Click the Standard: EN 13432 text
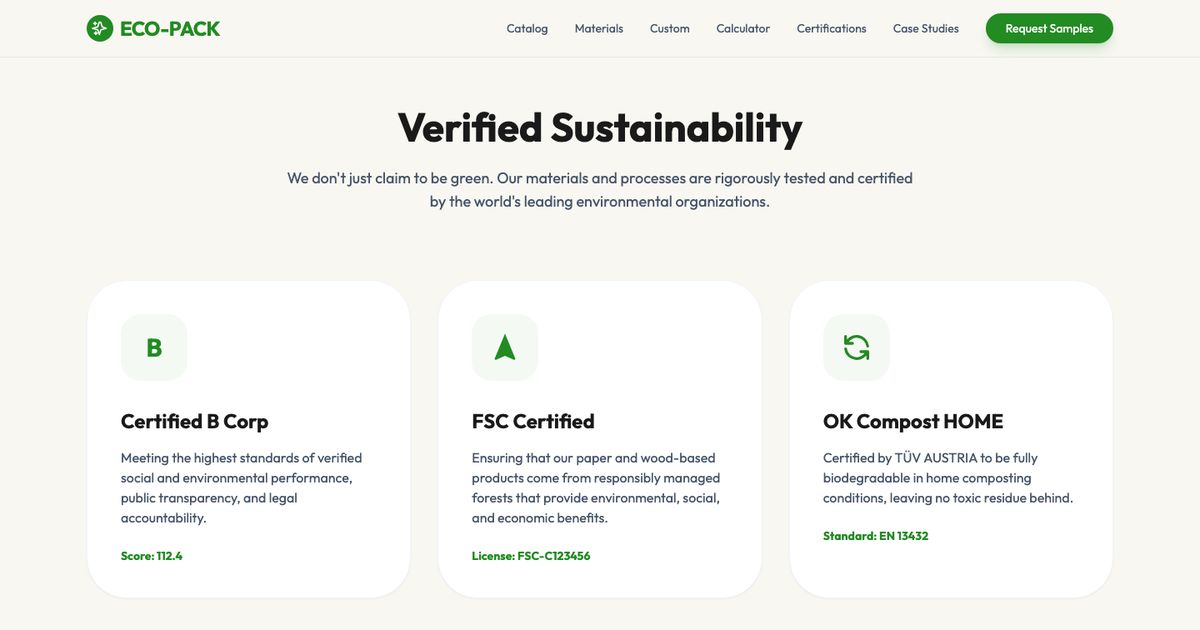Viewport: 1200px width, 630px height. pos(876,536)
